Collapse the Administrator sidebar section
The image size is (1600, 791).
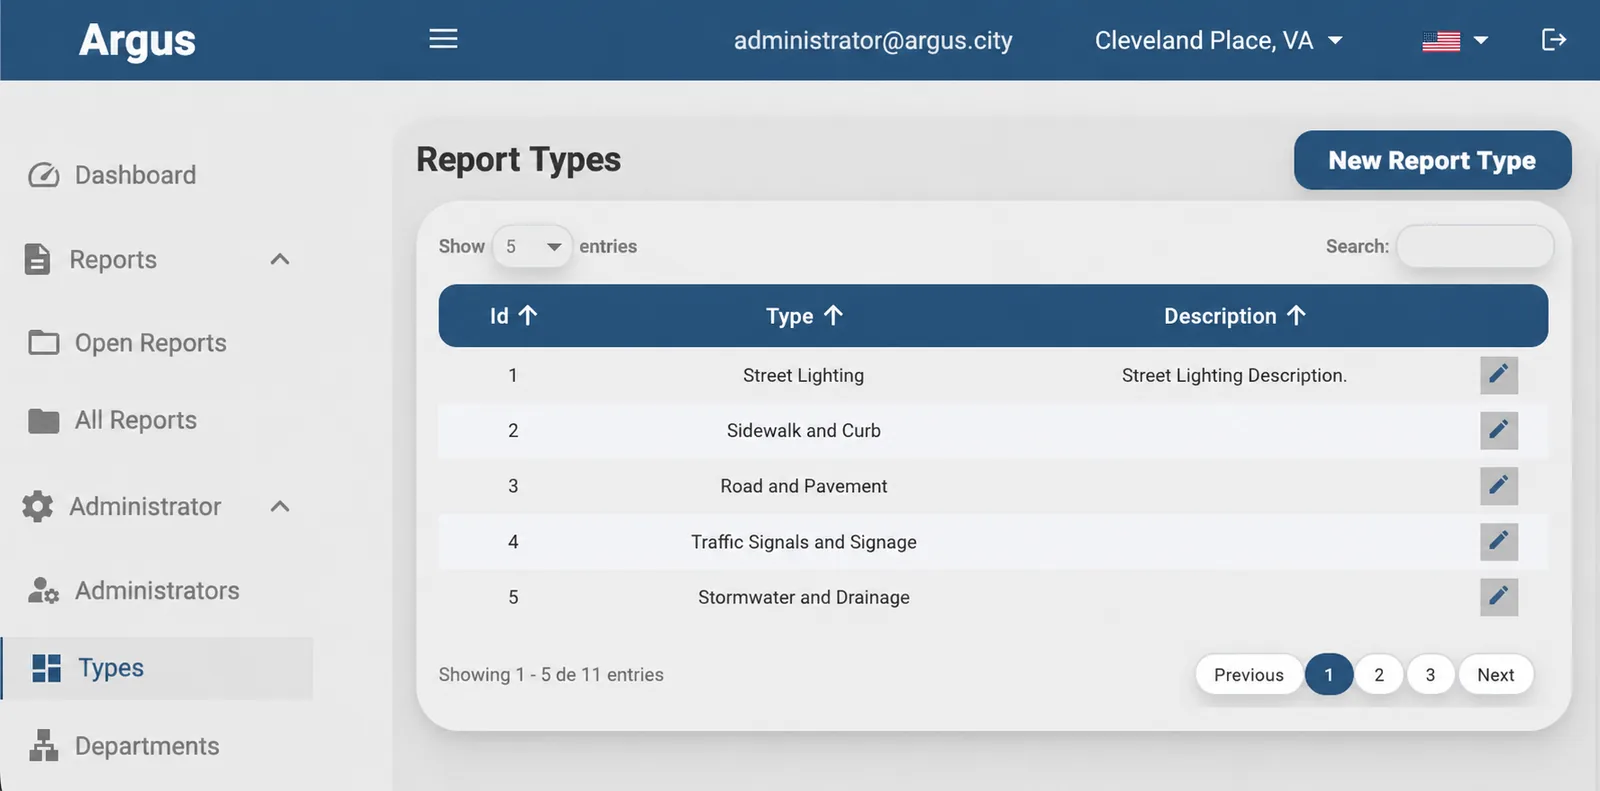280,506
